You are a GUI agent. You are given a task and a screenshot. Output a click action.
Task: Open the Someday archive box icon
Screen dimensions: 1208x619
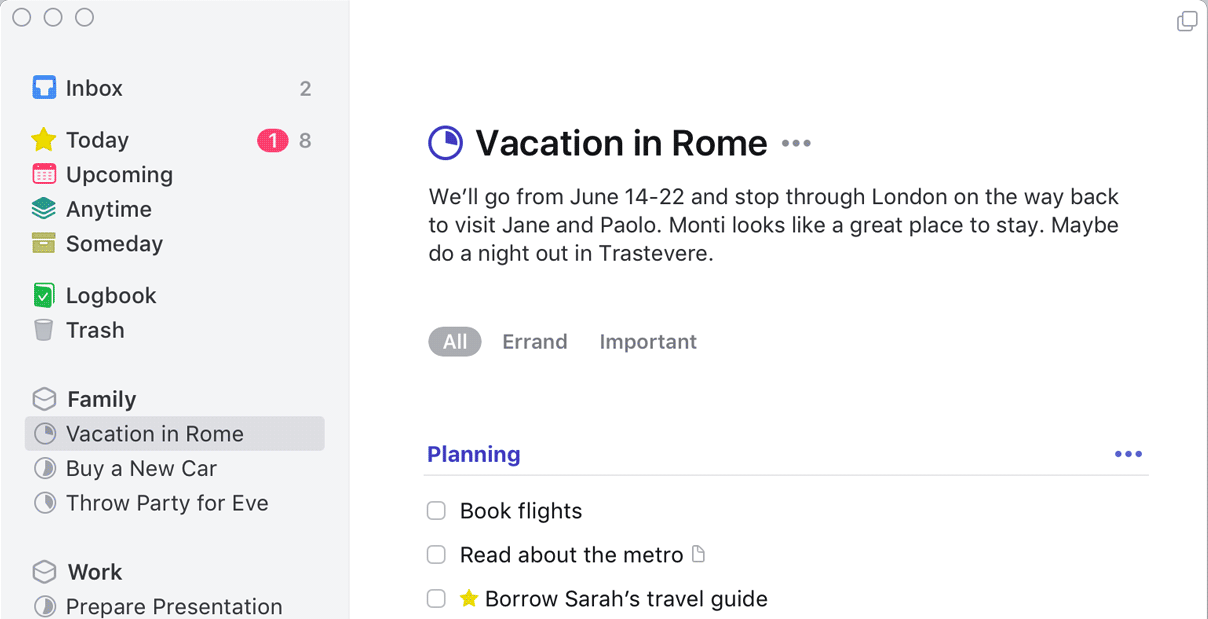[44, 243]
